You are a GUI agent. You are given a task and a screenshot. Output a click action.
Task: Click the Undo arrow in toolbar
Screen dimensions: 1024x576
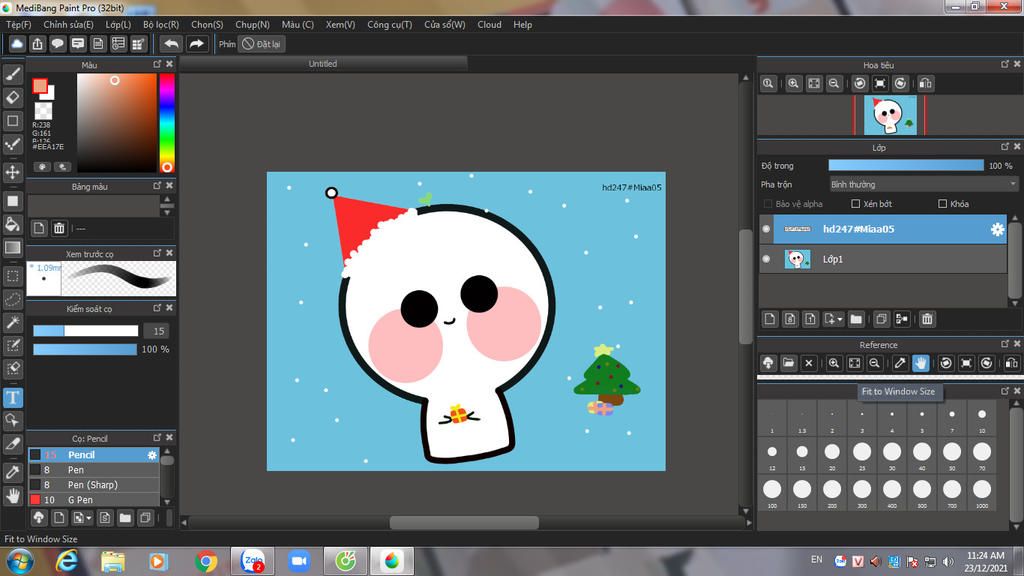point(171,44)
